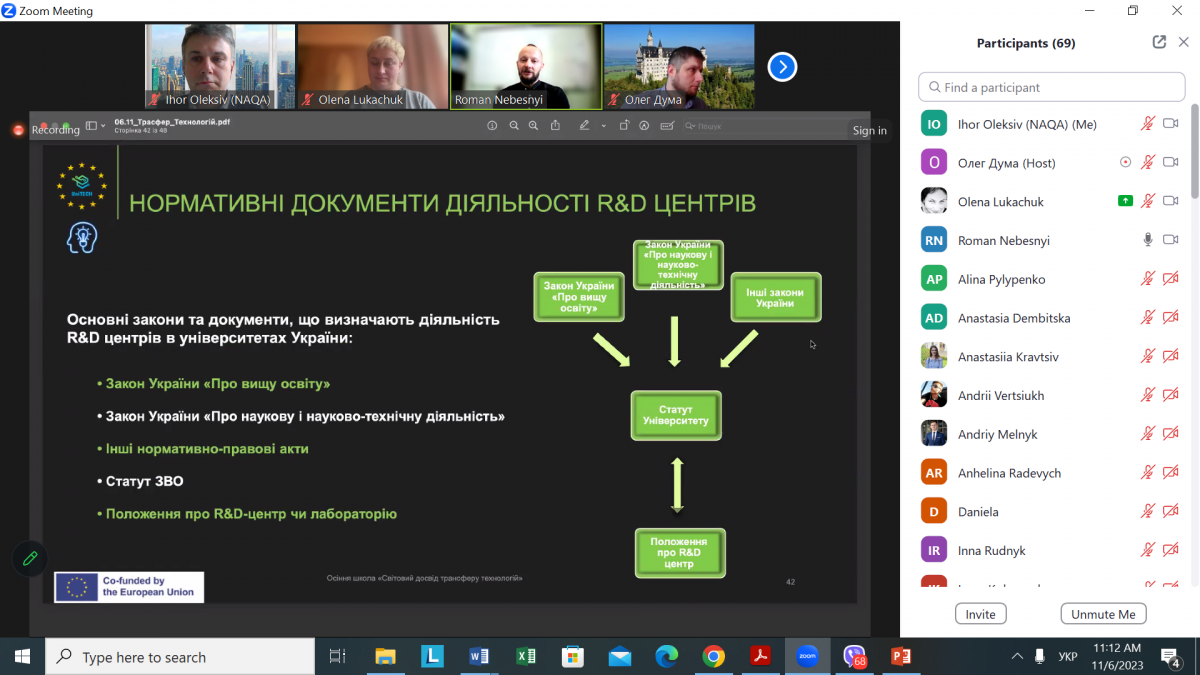Zoom out of the PDF document
This screenshot has width=1200, height=675.
click(x=514, y=126)
